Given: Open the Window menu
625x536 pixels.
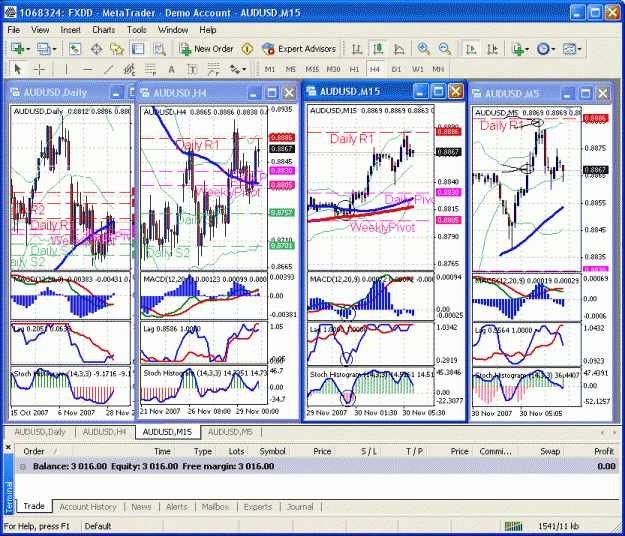Looking at the screenshot, I should click(x=173, y=30).
